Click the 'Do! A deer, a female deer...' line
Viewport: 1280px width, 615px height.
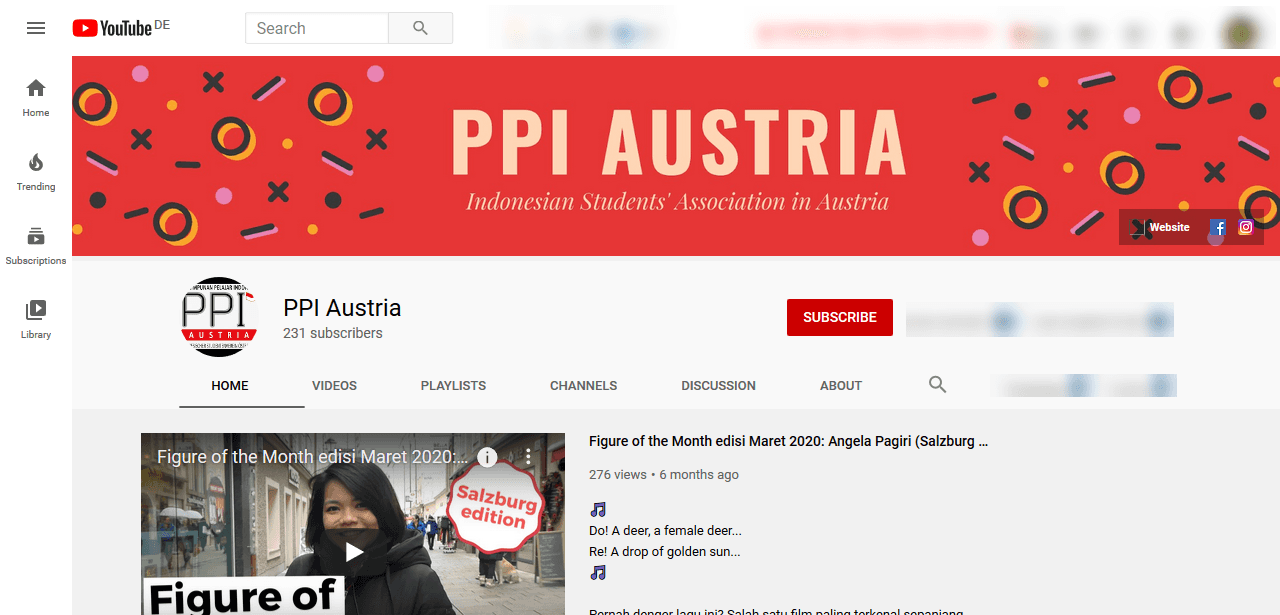(x=666, y=531)
